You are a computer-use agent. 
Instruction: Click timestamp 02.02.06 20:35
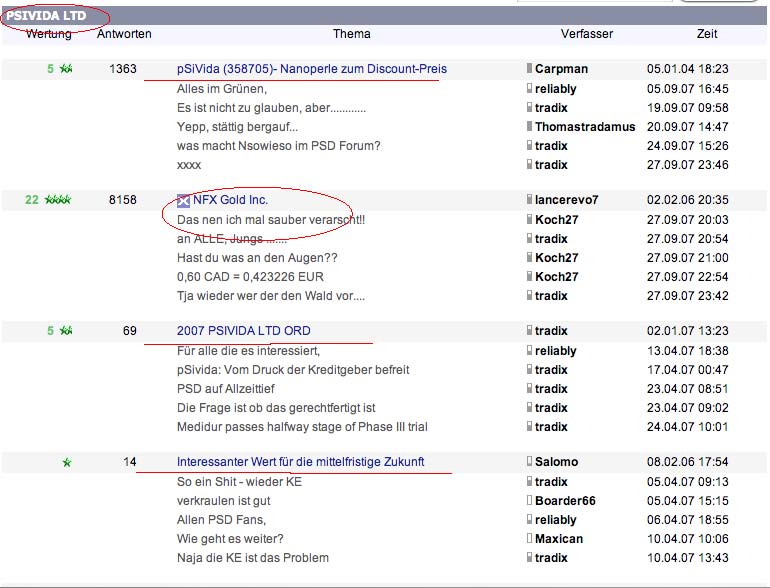(688, 200)
